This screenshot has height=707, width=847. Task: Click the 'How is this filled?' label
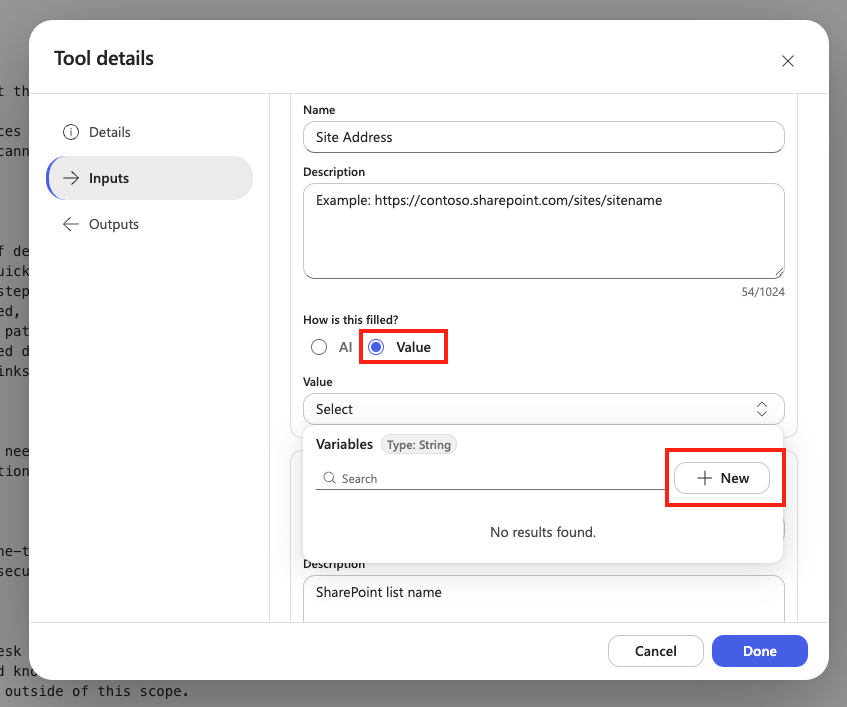pos(351,320)
